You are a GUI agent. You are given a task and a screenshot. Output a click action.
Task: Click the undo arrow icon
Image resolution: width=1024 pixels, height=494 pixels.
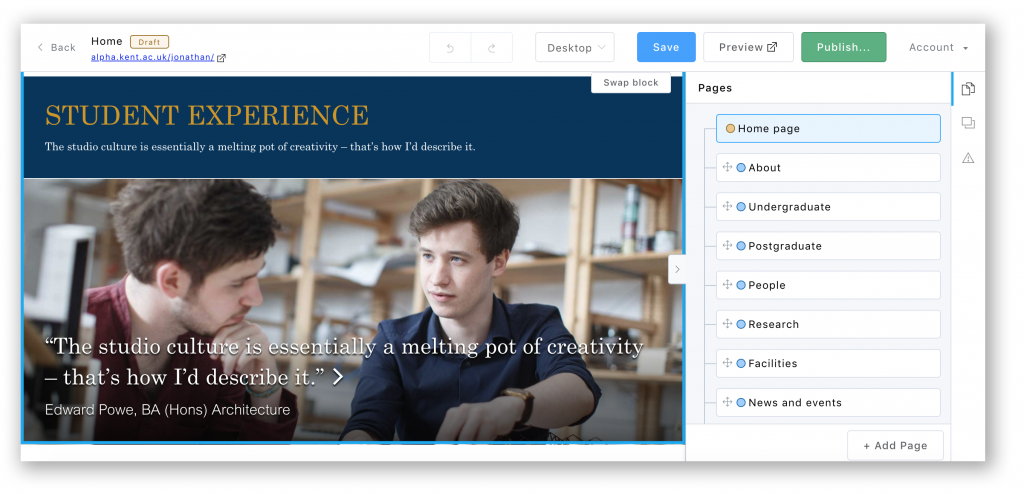pos(450,48)
